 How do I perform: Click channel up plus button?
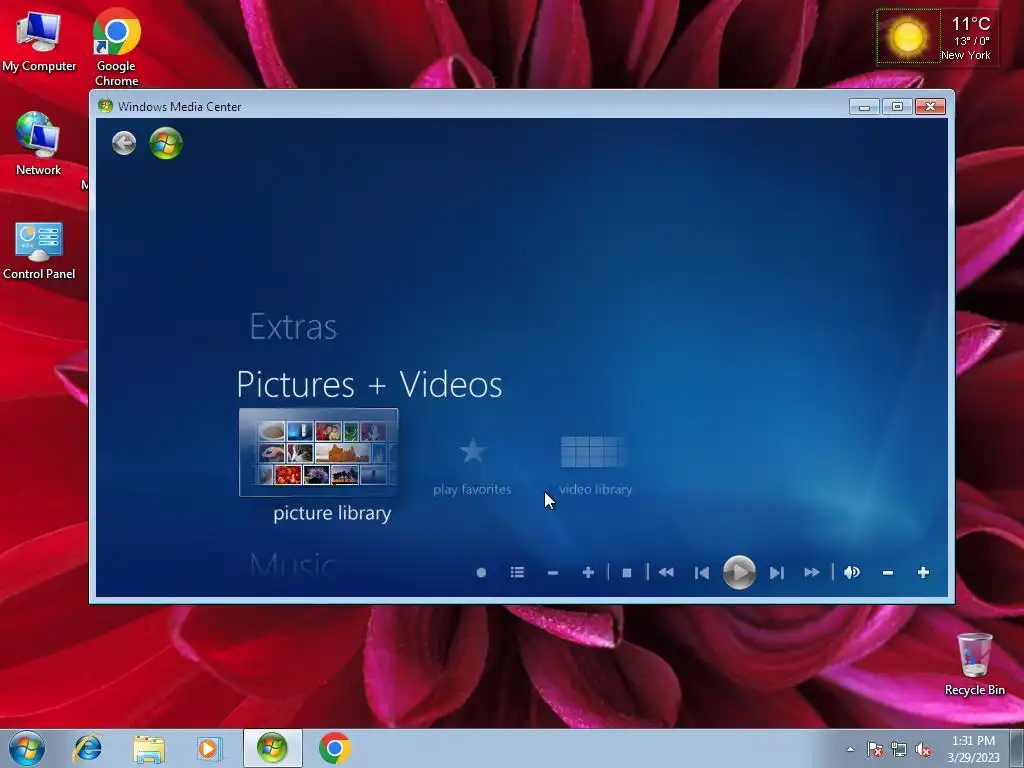pos(588,573)
